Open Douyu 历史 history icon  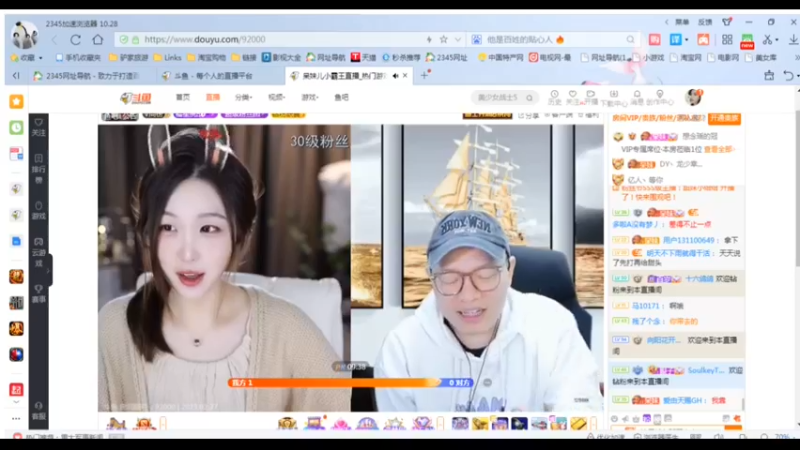pos(555,97)
